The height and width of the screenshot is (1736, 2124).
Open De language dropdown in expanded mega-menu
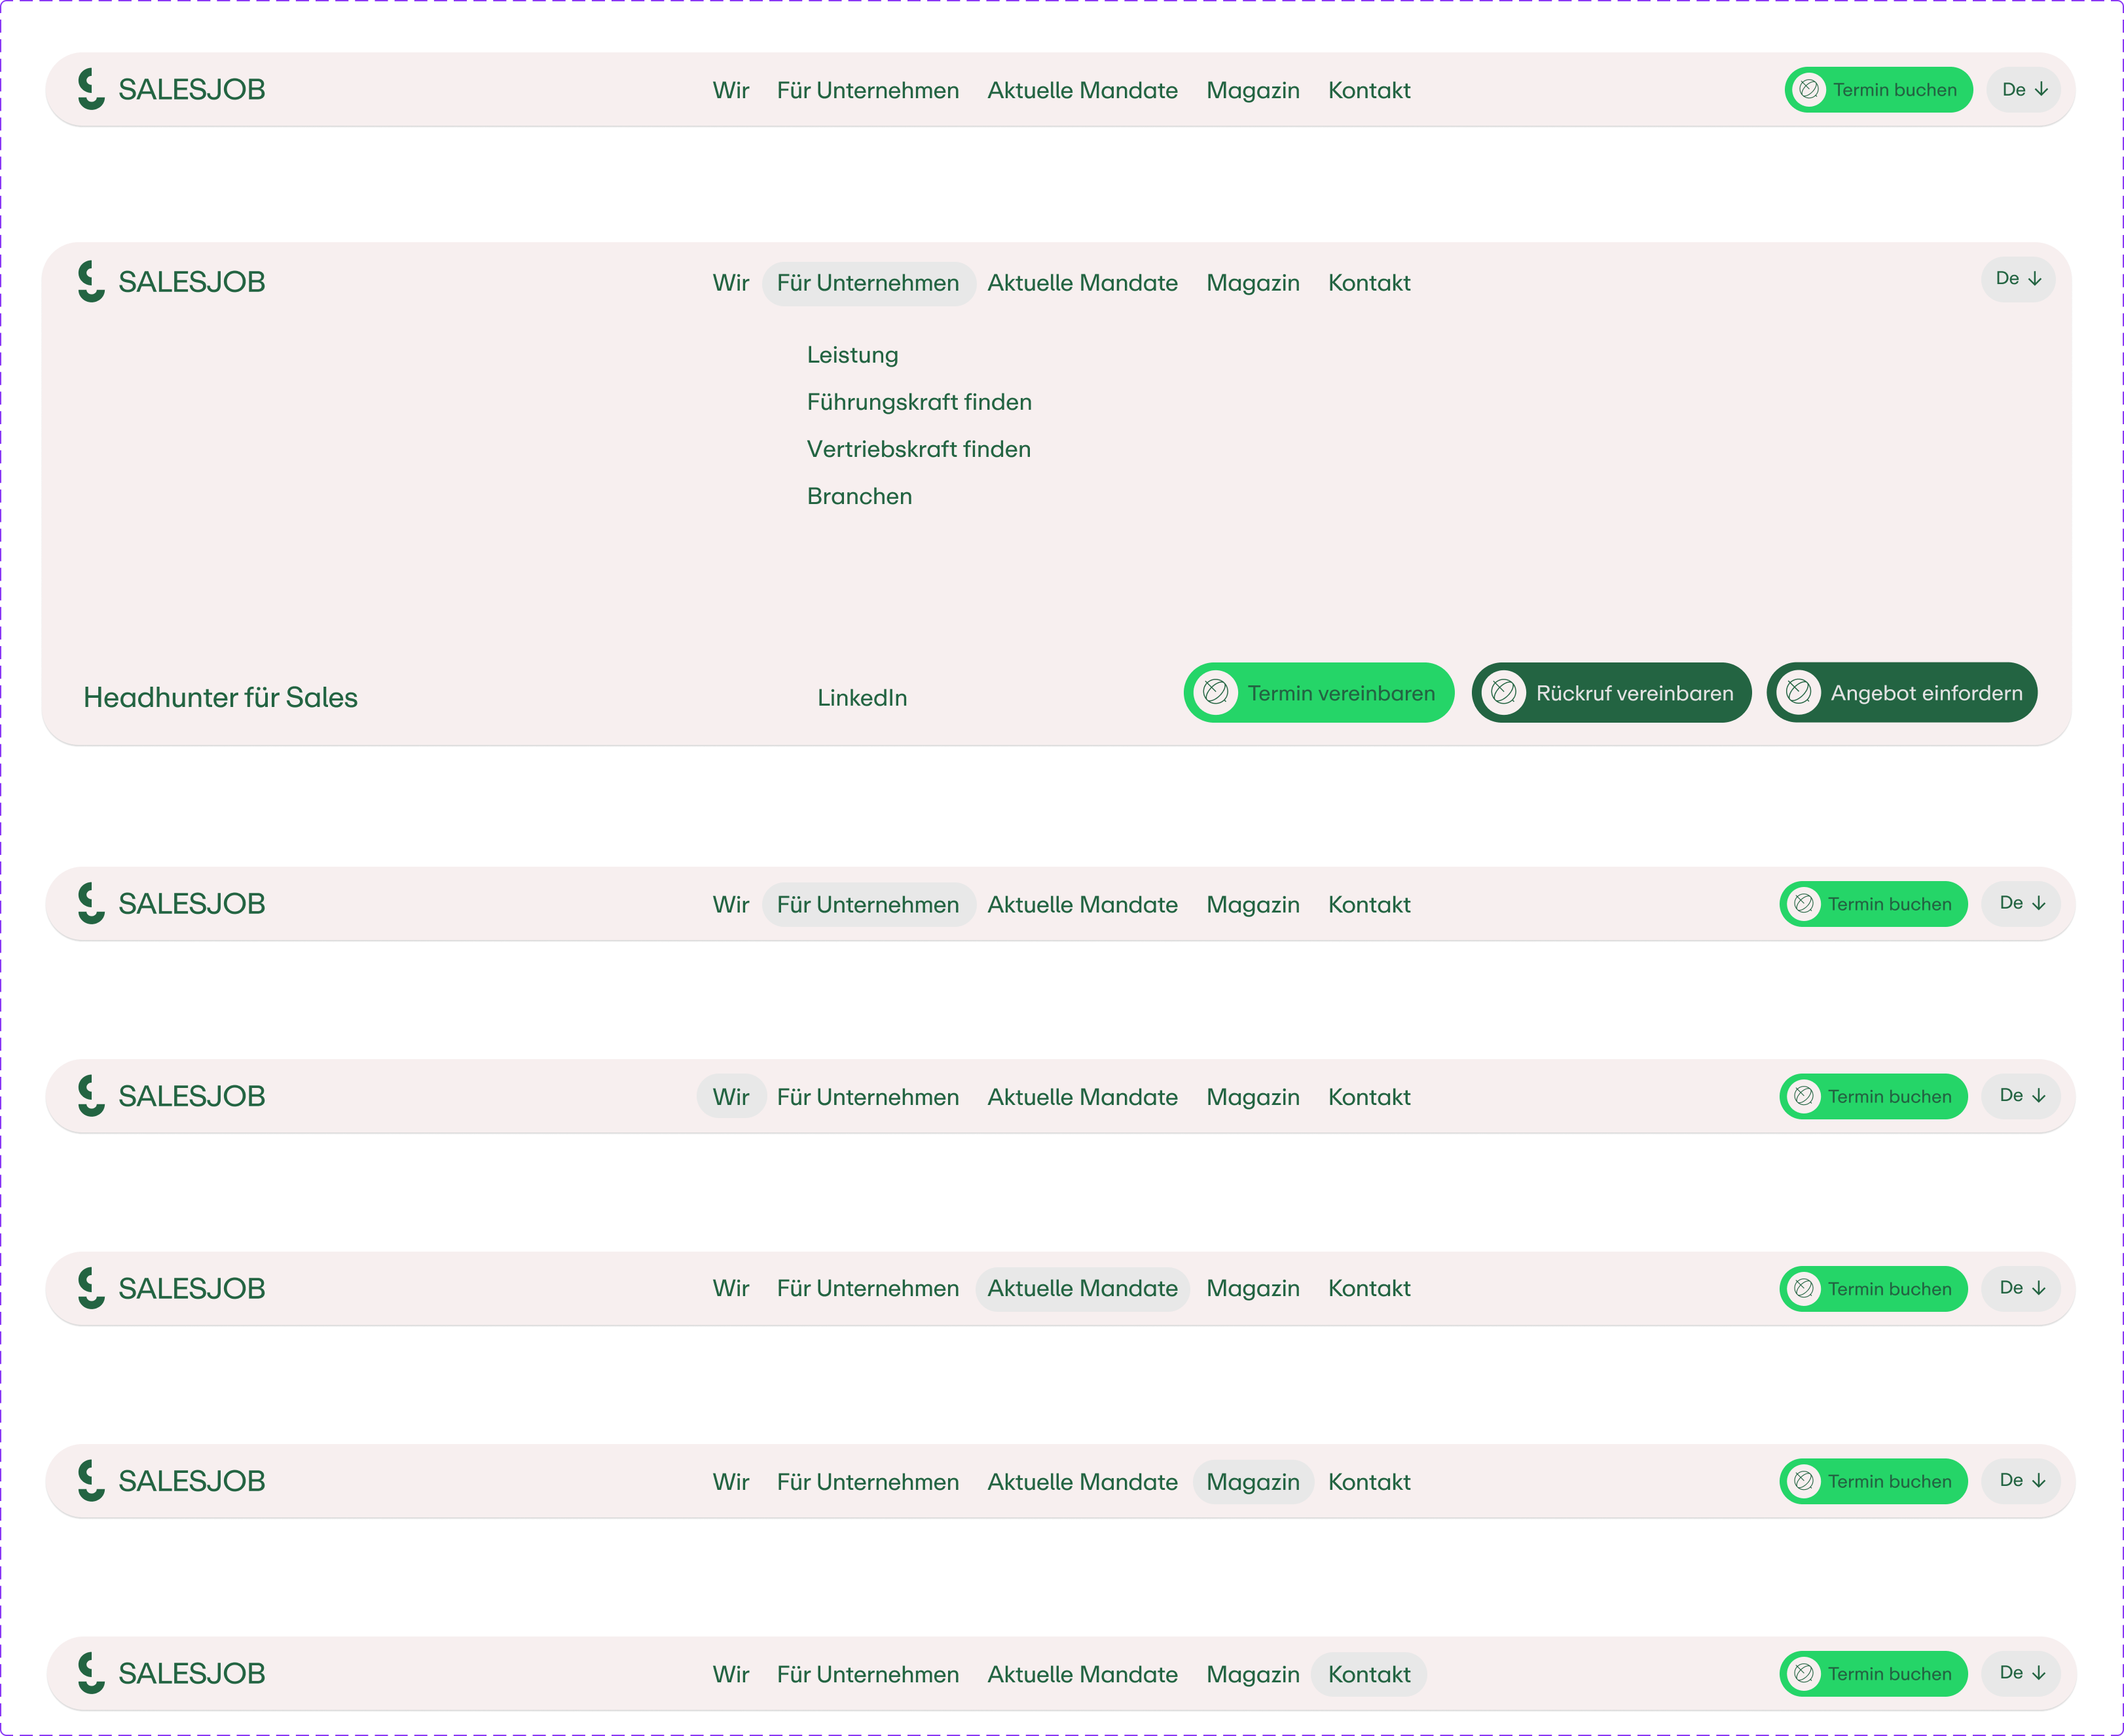pos(2018,279)
